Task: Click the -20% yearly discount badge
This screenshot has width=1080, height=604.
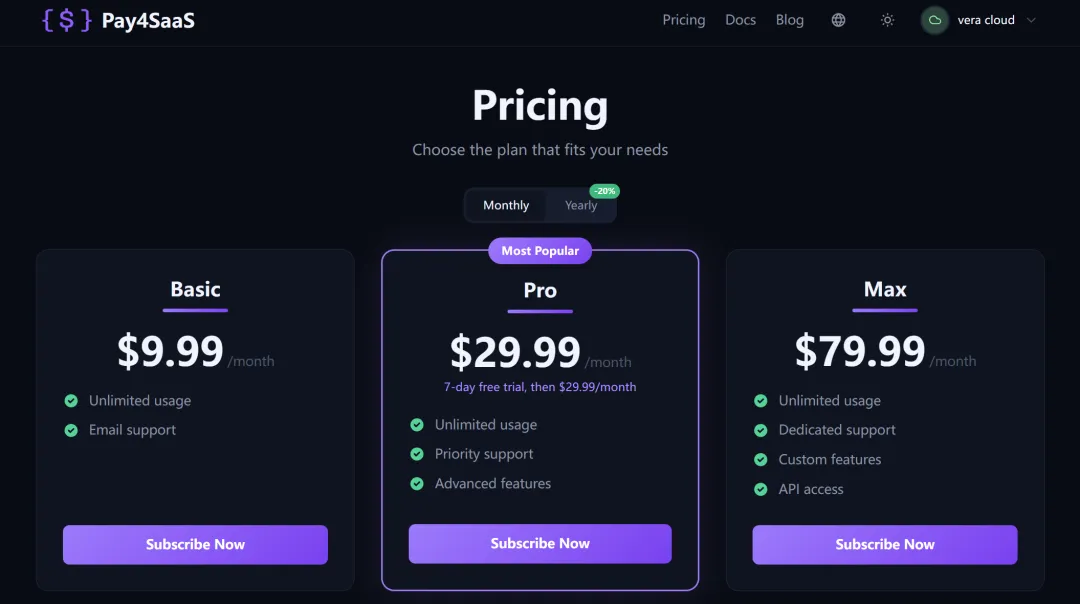Action: pyautogui.click(x=604, y=191)
